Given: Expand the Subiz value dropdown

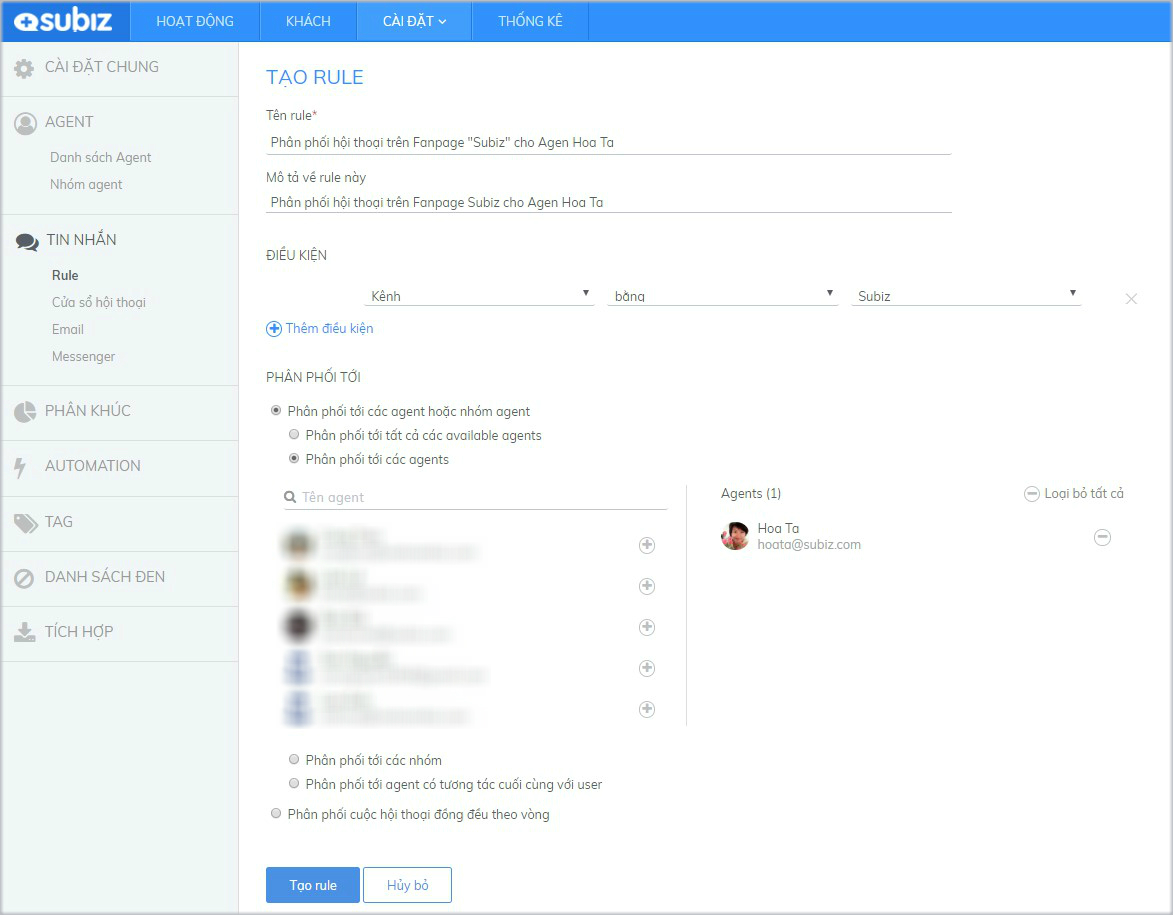Looking at the screenshot, I should pos(966,294).
